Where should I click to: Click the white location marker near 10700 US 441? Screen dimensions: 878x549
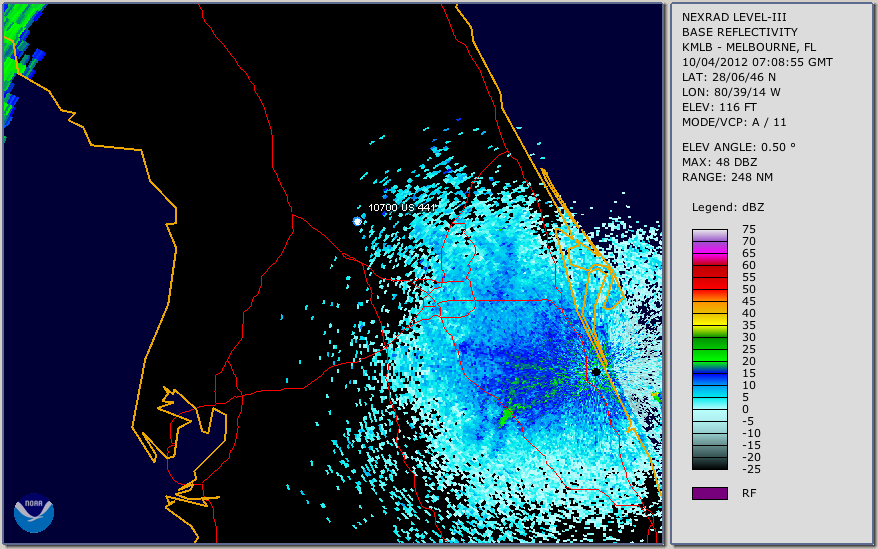357,221
